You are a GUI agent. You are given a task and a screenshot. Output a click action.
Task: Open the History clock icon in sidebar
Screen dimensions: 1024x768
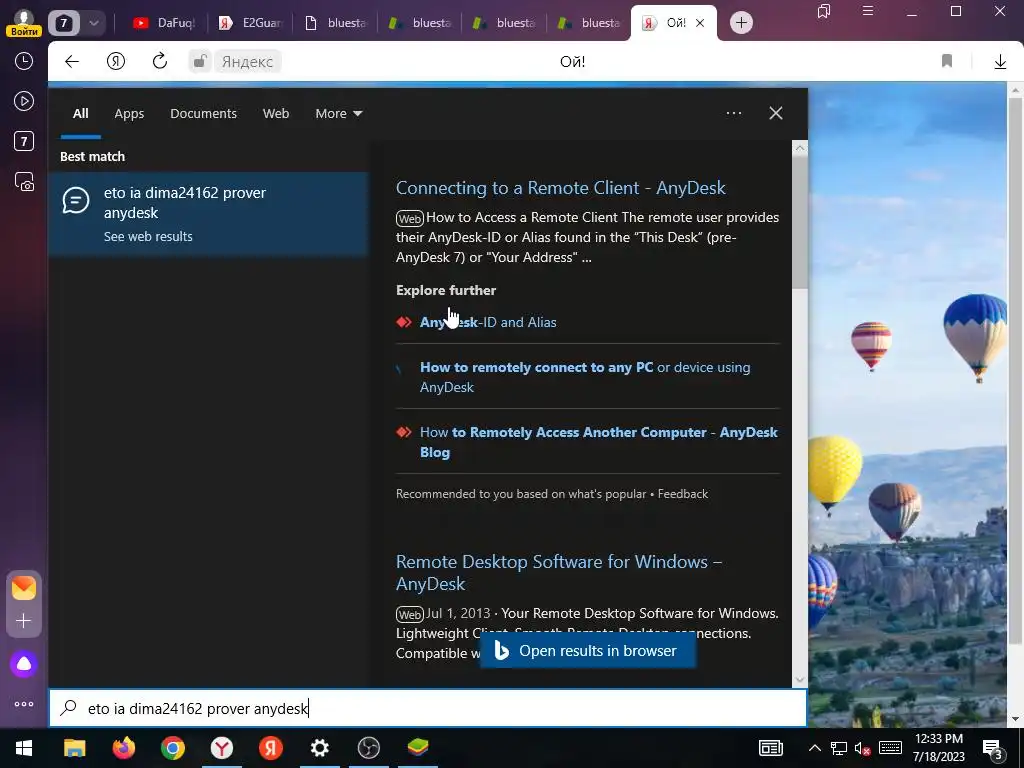[x=24, y=61]
